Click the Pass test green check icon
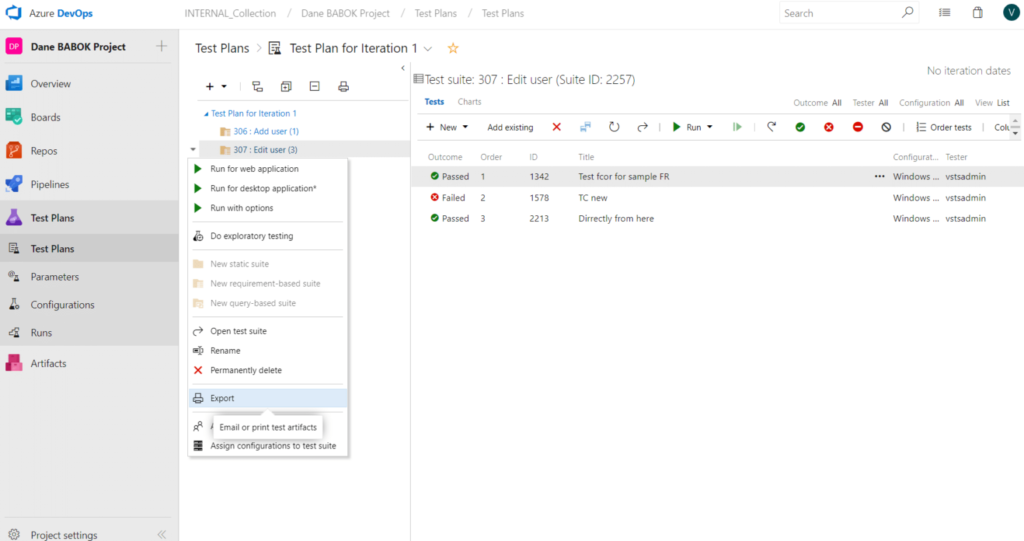 coord(800,127)
